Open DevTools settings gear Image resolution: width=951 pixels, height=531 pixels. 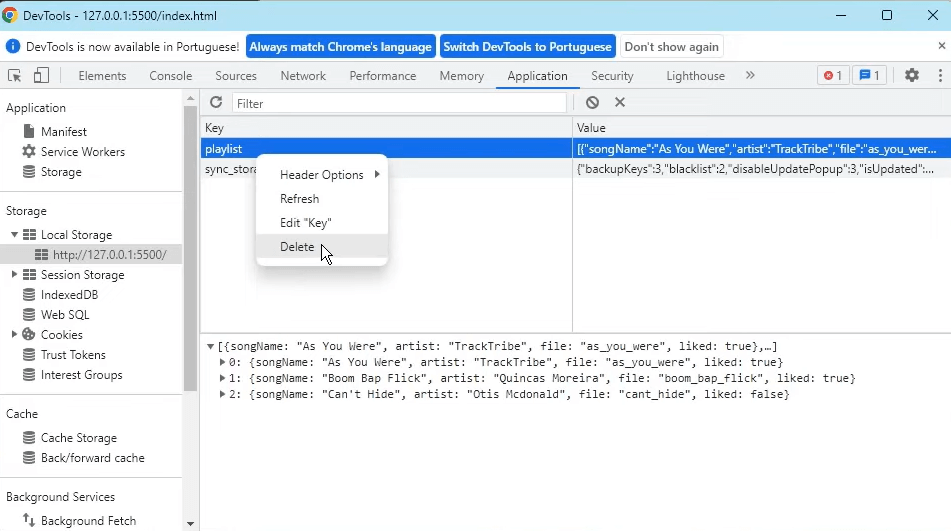coord(911,76)
